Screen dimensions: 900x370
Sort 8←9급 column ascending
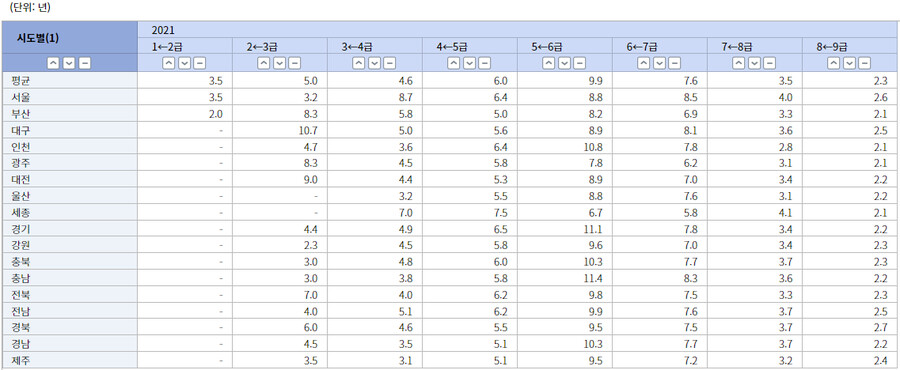[833, 63]
